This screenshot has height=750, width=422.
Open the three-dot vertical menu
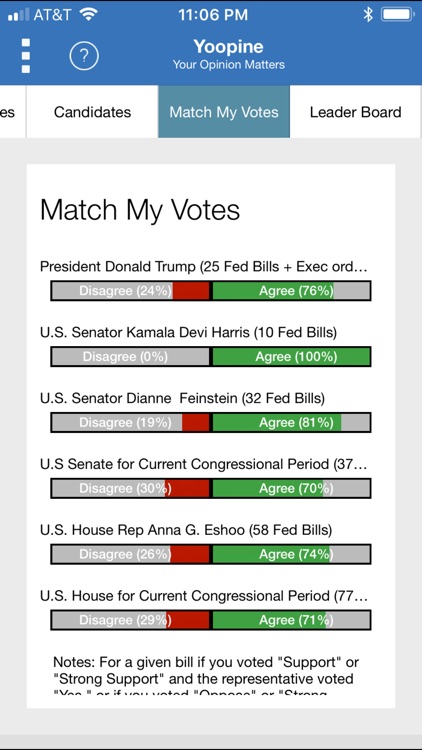click(x=26, y=56)
